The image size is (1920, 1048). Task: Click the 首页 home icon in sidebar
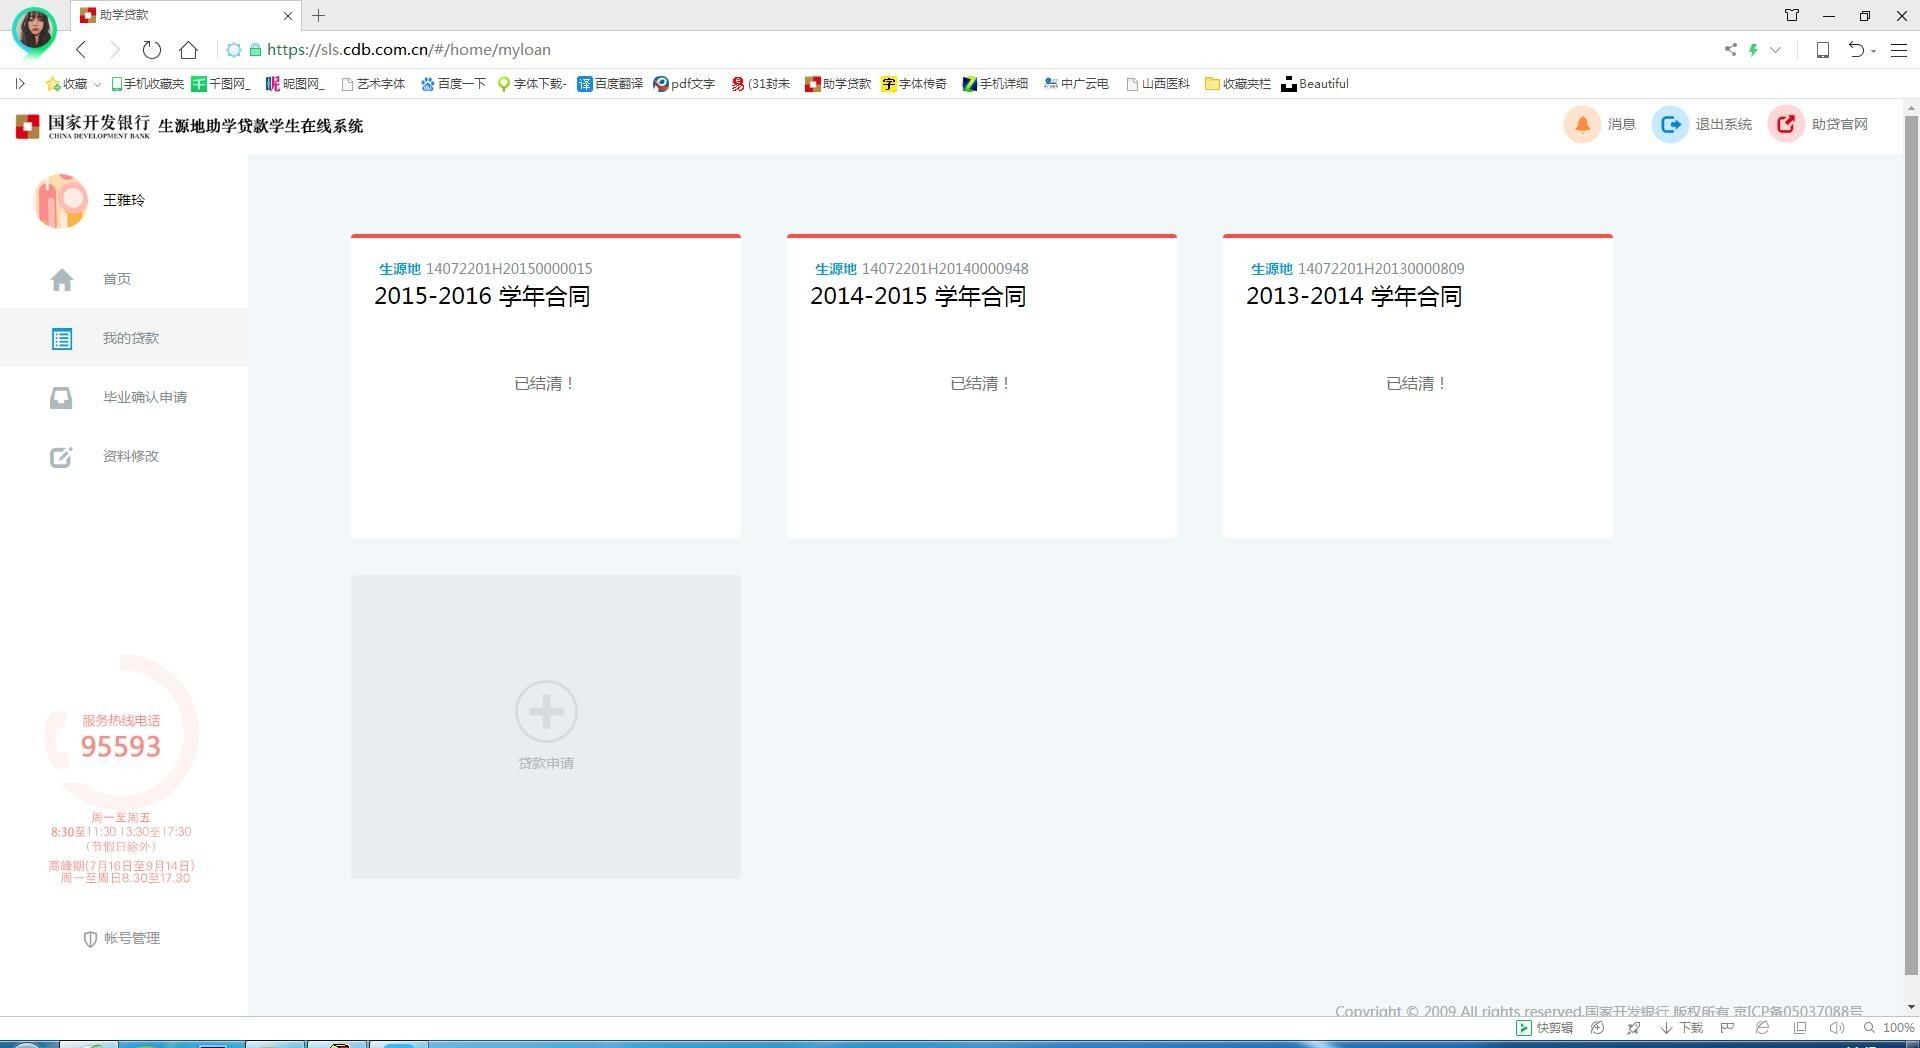62,280
